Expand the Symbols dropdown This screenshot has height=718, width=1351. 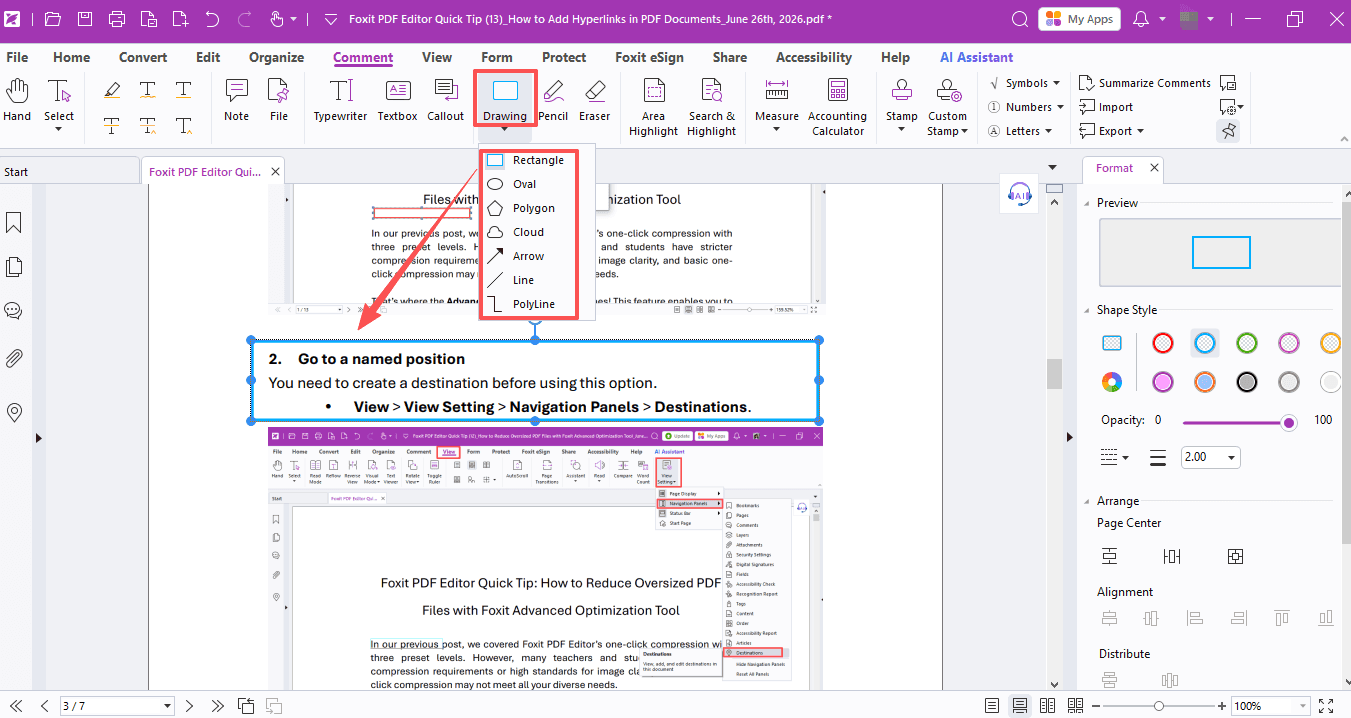1058,83
